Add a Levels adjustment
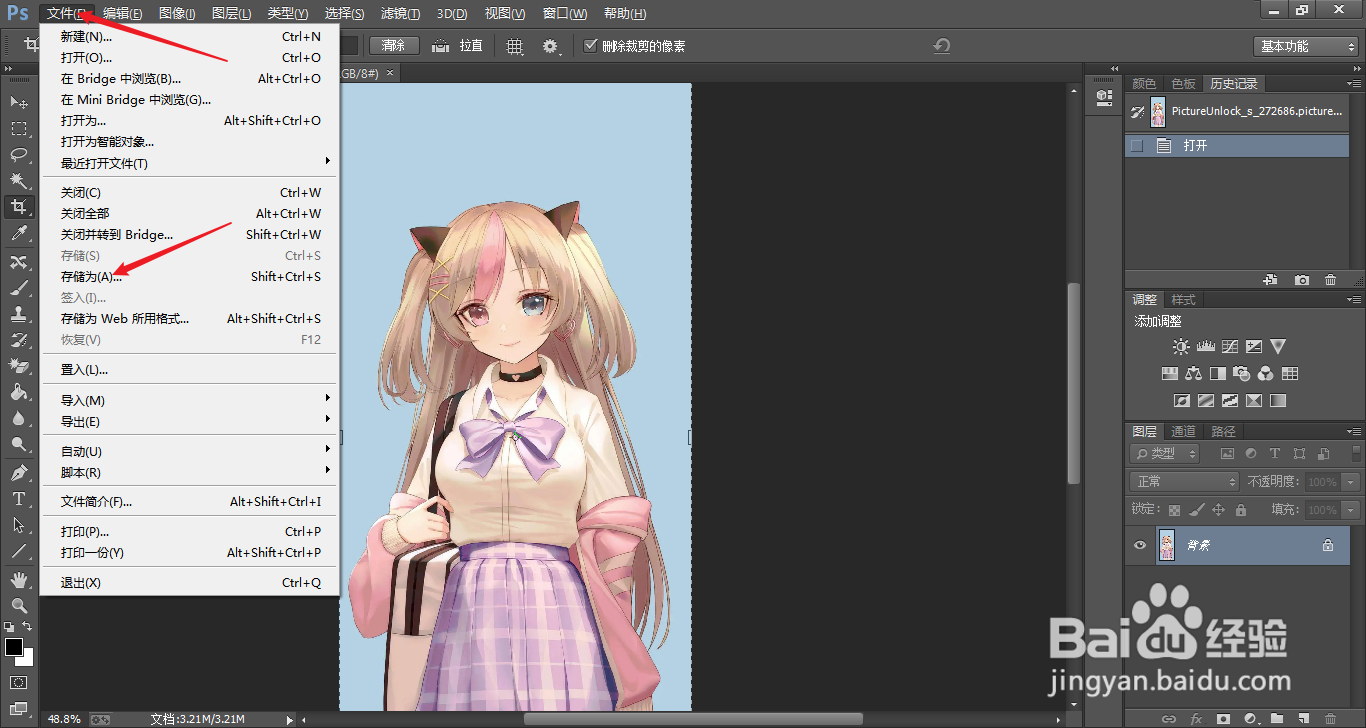The height and width of the screenshot is (728, 1366). pos(1205,347)
